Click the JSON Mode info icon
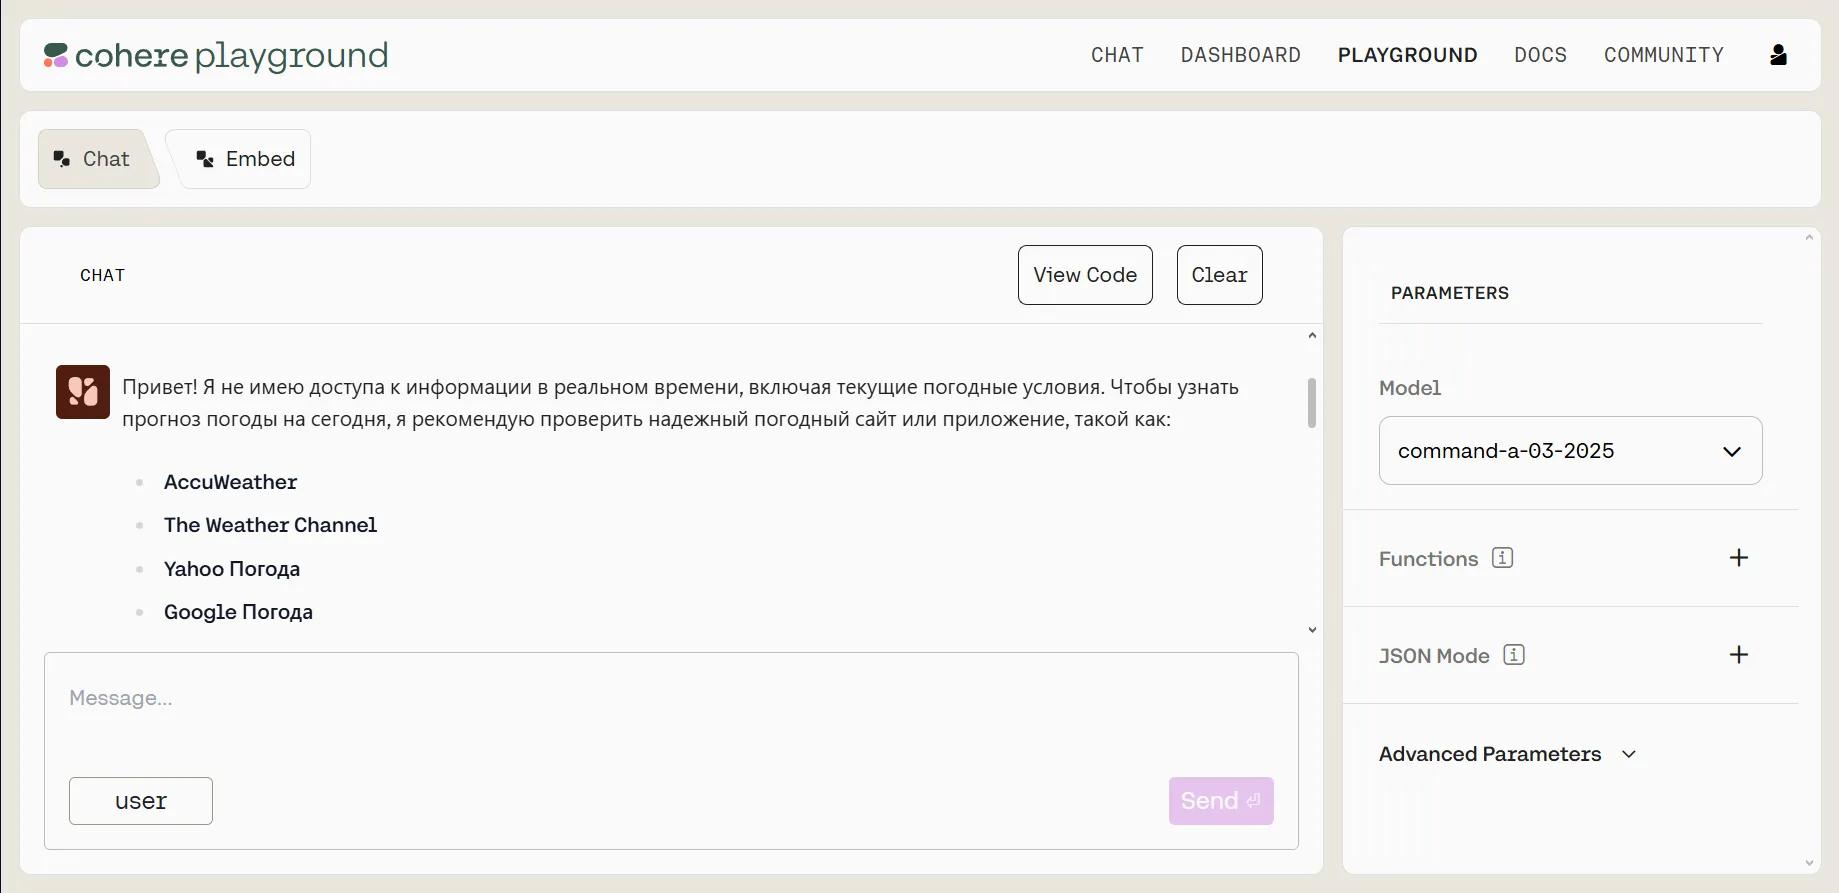The width and height of the screenshot is (1839, 893). click(1514, 655)
